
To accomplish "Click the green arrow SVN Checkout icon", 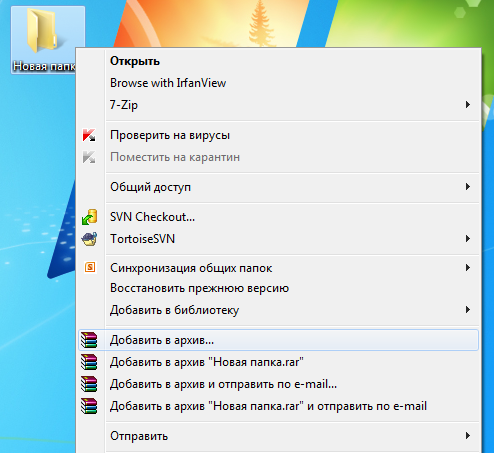I will coord(89,217).
